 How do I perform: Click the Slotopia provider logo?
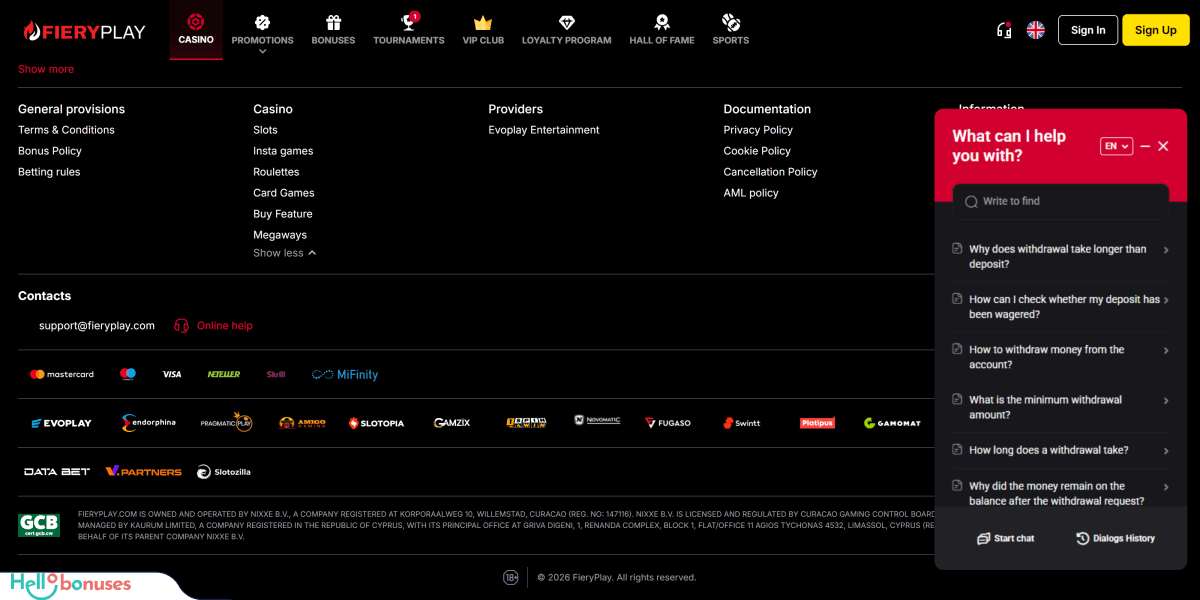(376, 423)
